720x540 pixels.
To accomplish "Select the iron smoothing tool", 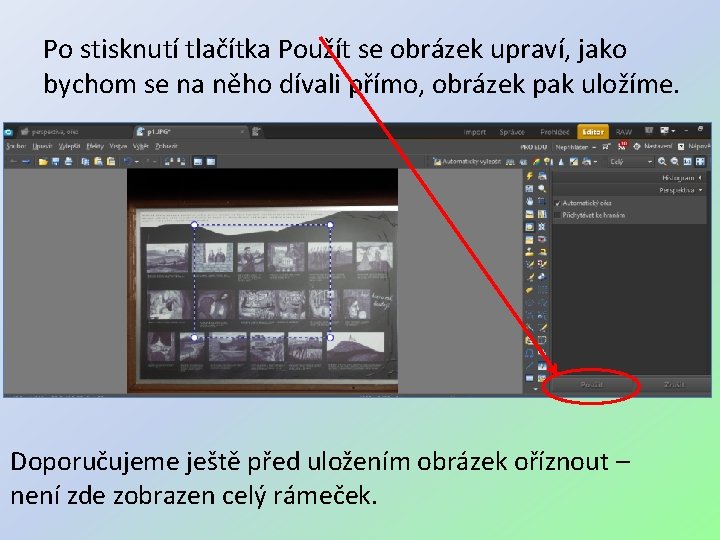I will tap(542, 252).
